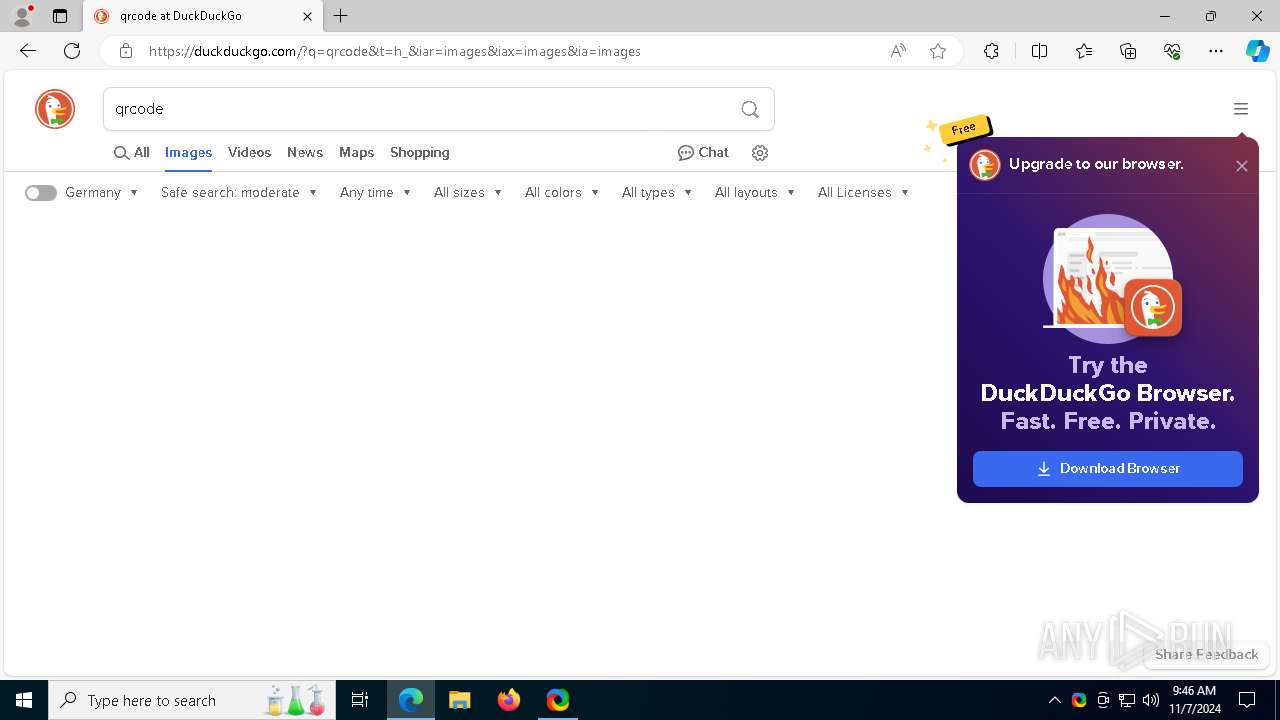Refresh the page
Screen dimensions: 1280x720
click(72, 51)
